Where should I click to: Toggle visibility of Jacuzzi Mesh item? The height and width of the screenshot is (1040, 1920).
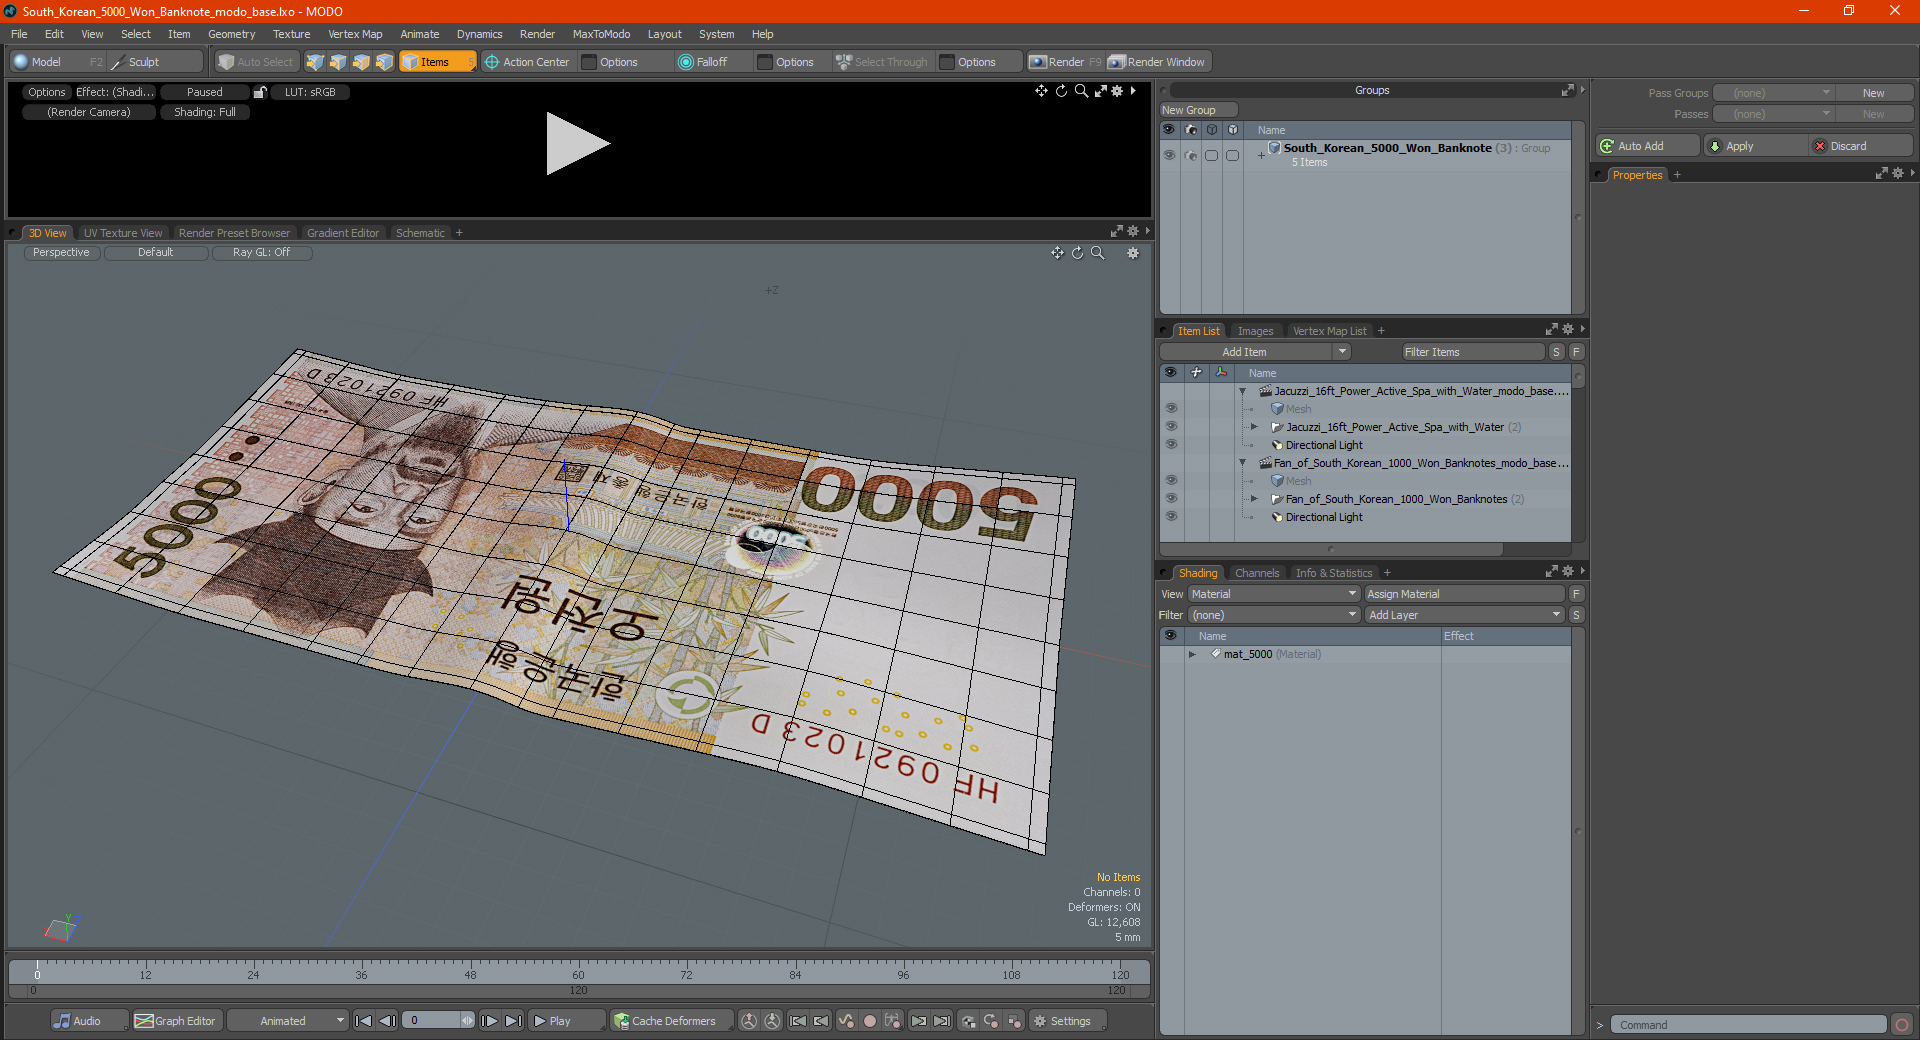(1171, 409)
